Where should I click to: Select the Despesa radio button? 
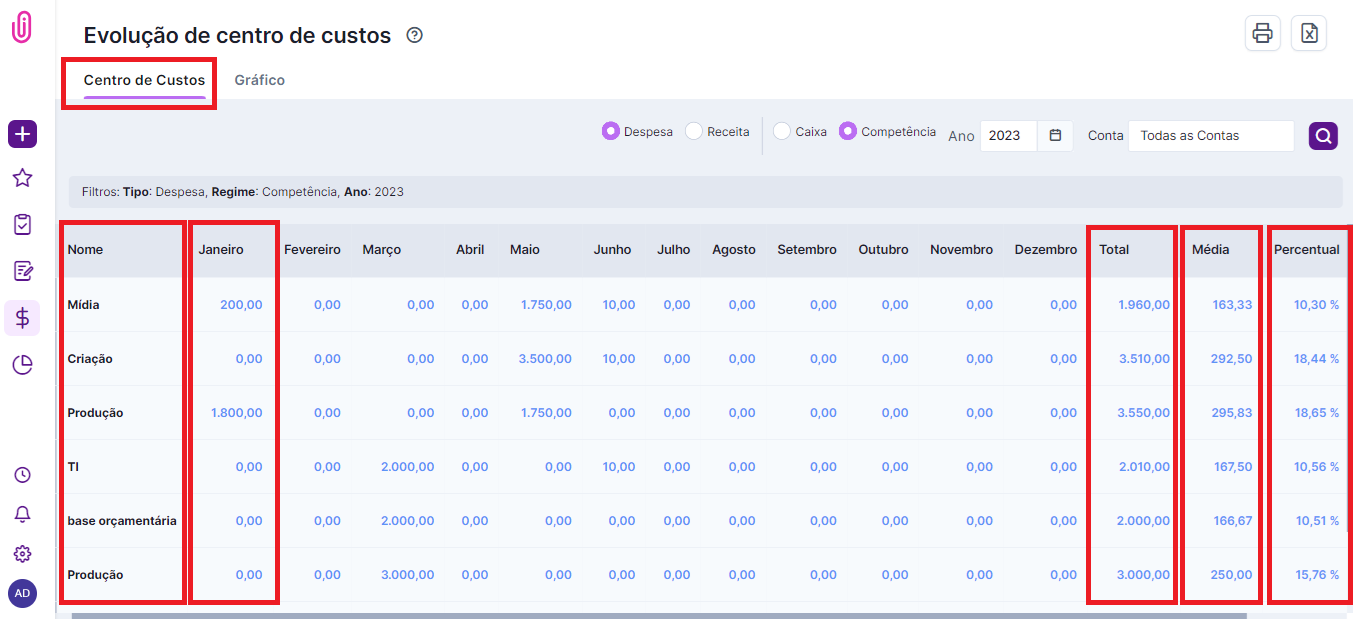coord(610,132)
